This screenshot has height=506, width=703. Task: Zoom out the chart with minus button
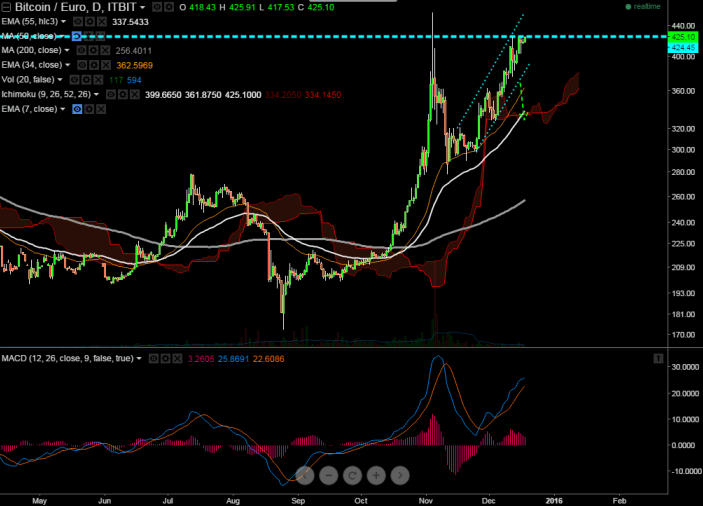pyautogui.click(x=329, y=476)
